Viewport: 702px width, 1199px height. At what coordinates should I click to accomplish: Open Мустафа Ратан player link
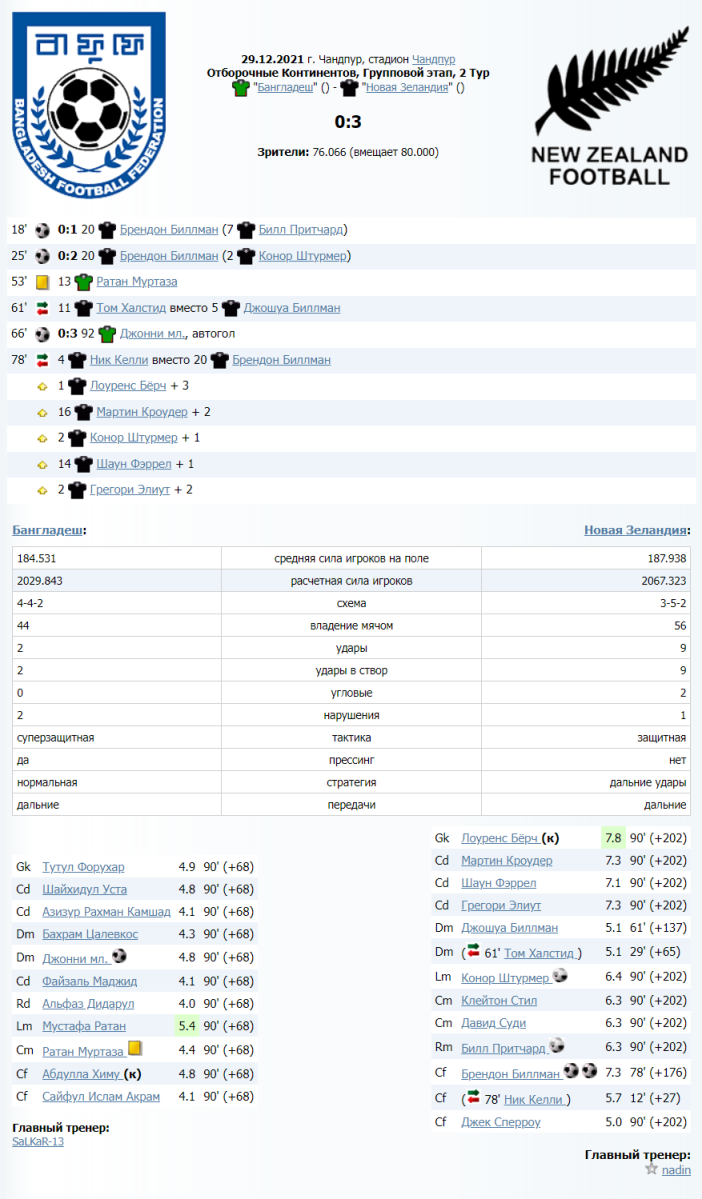[x=84, y=1026]
